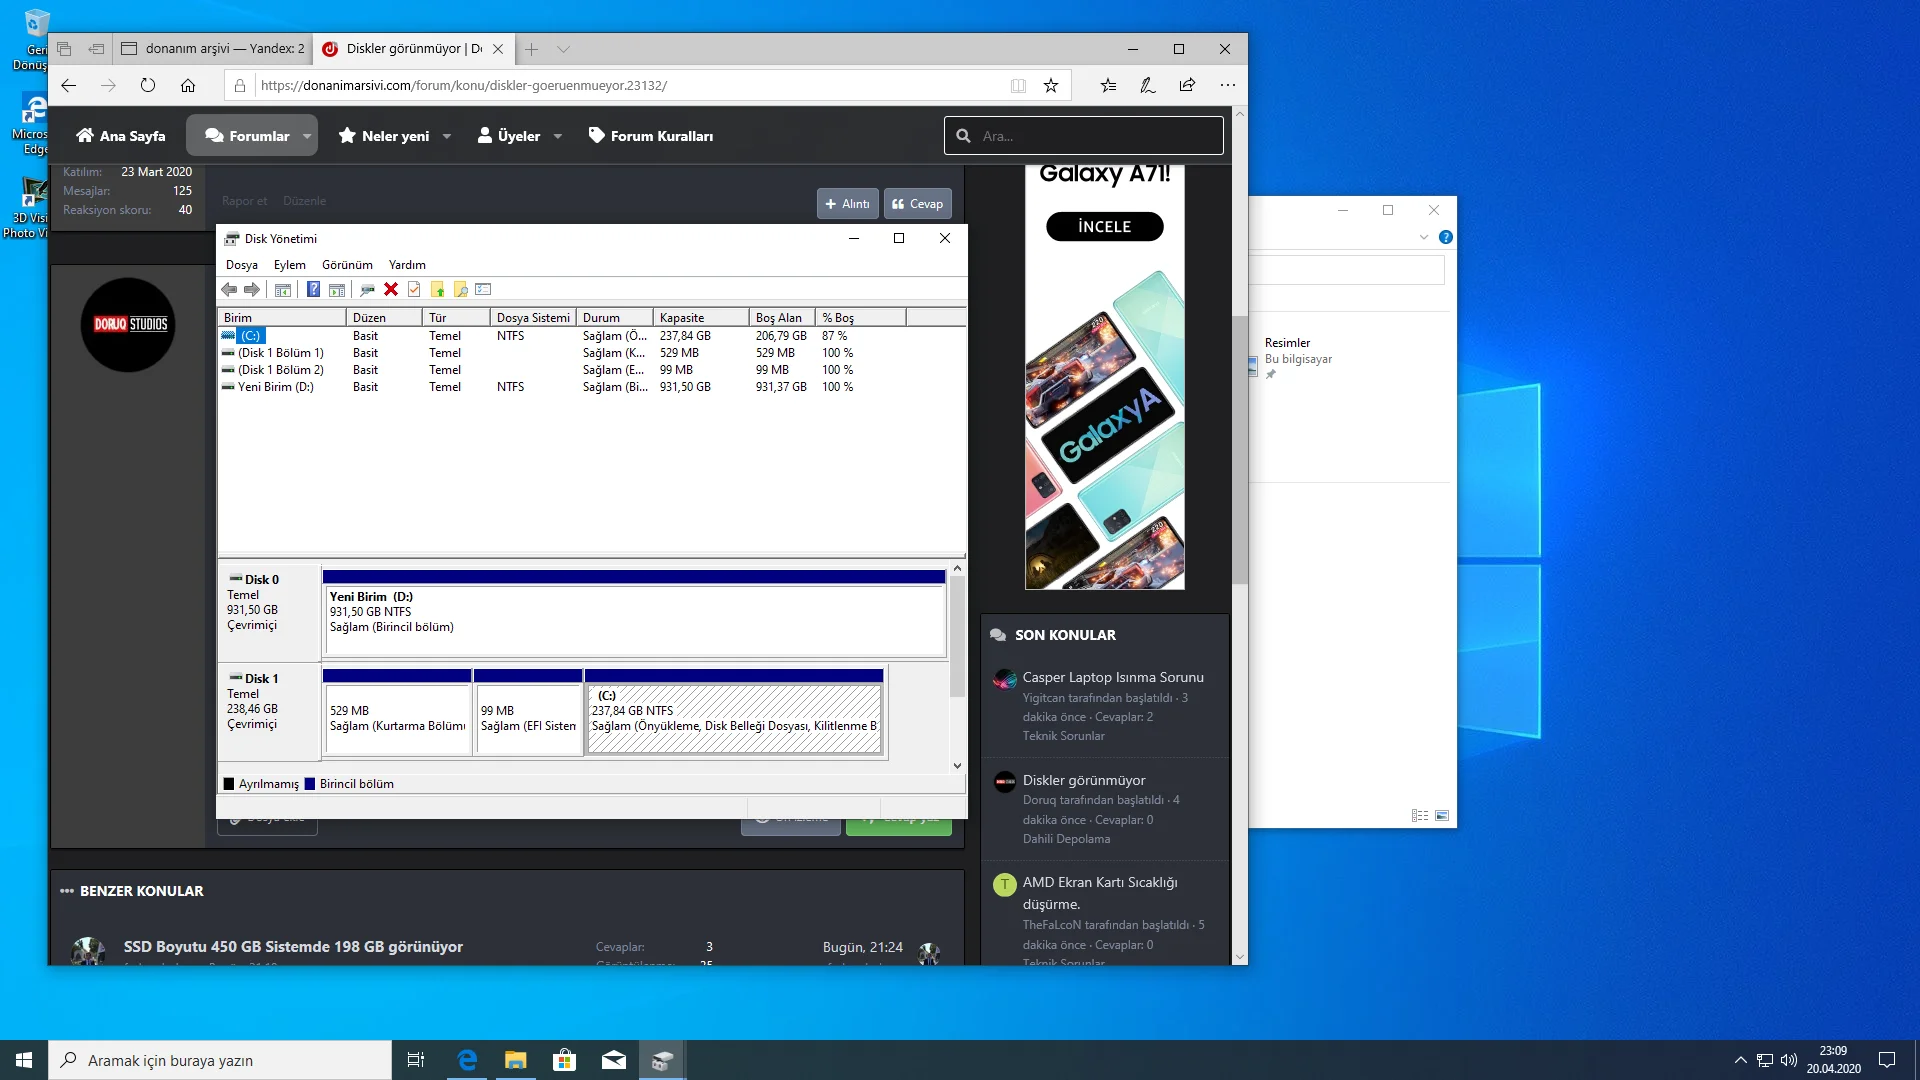The width and height of the screenshot is (1920, 1080).
Task: Click the Properties checkmark page icon
Action: tap(414, 289)
